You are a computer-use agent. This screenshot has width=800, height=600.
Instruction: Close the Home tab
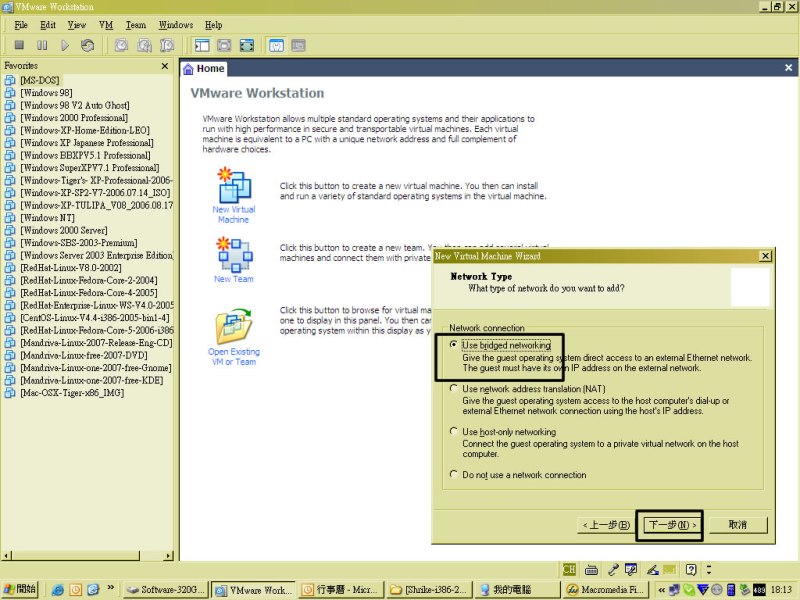[788, 67]
